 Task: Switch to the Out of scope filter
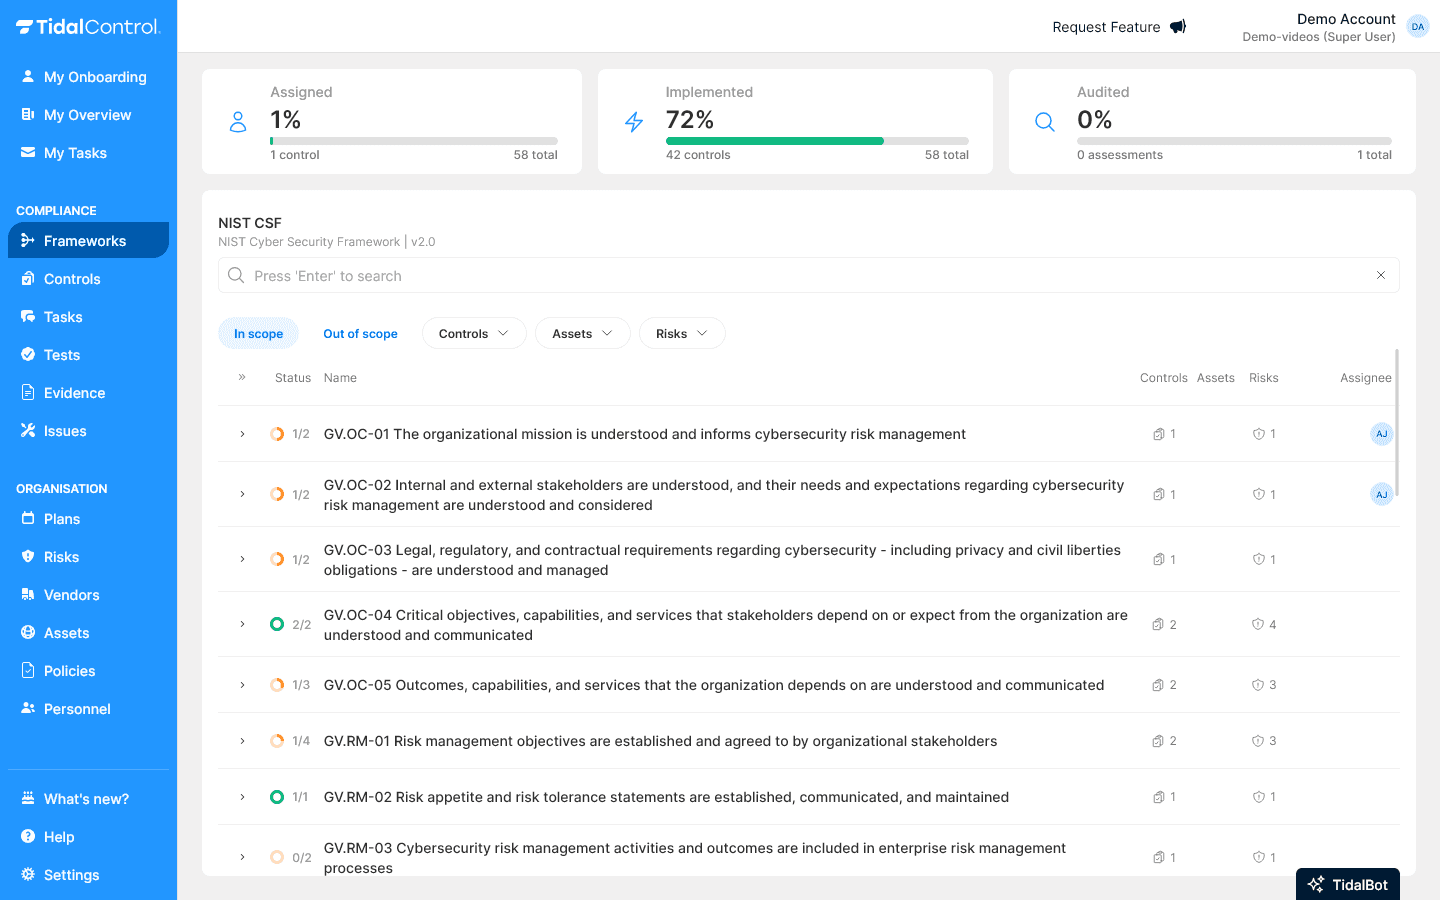click(x=360, y=333)
